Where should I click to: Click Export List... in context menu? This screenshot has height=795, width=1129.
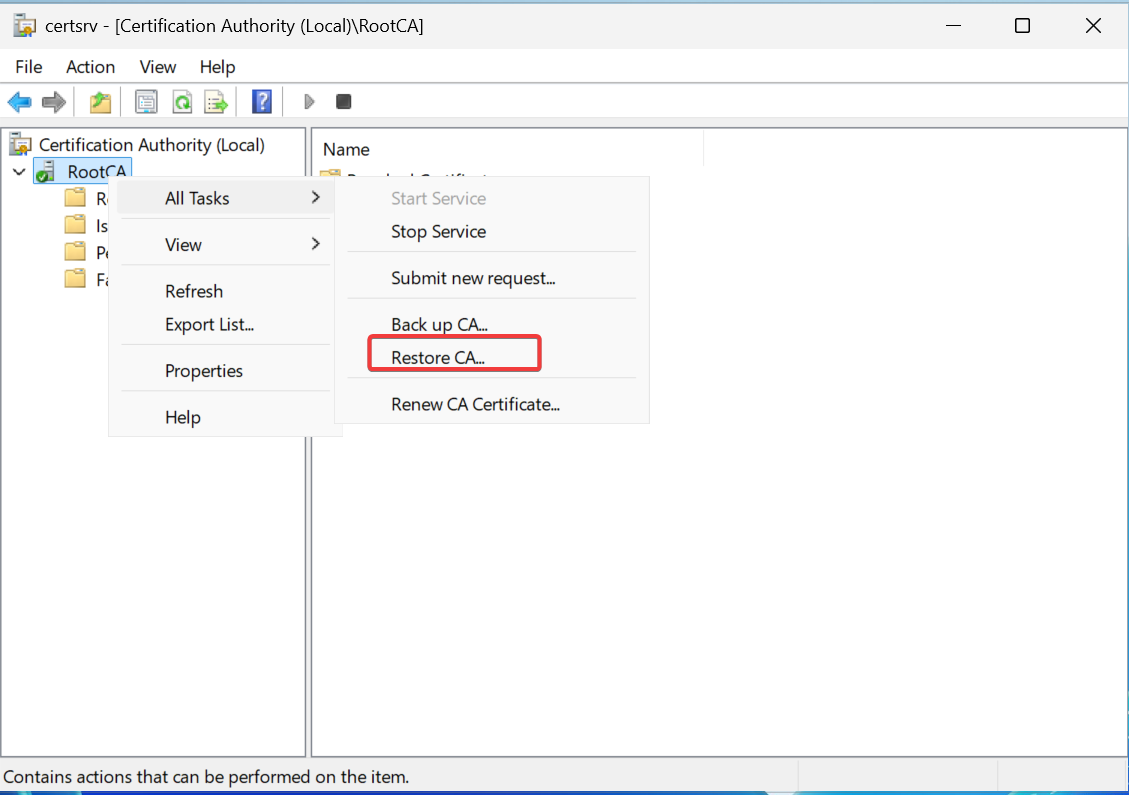pos(209,325)
